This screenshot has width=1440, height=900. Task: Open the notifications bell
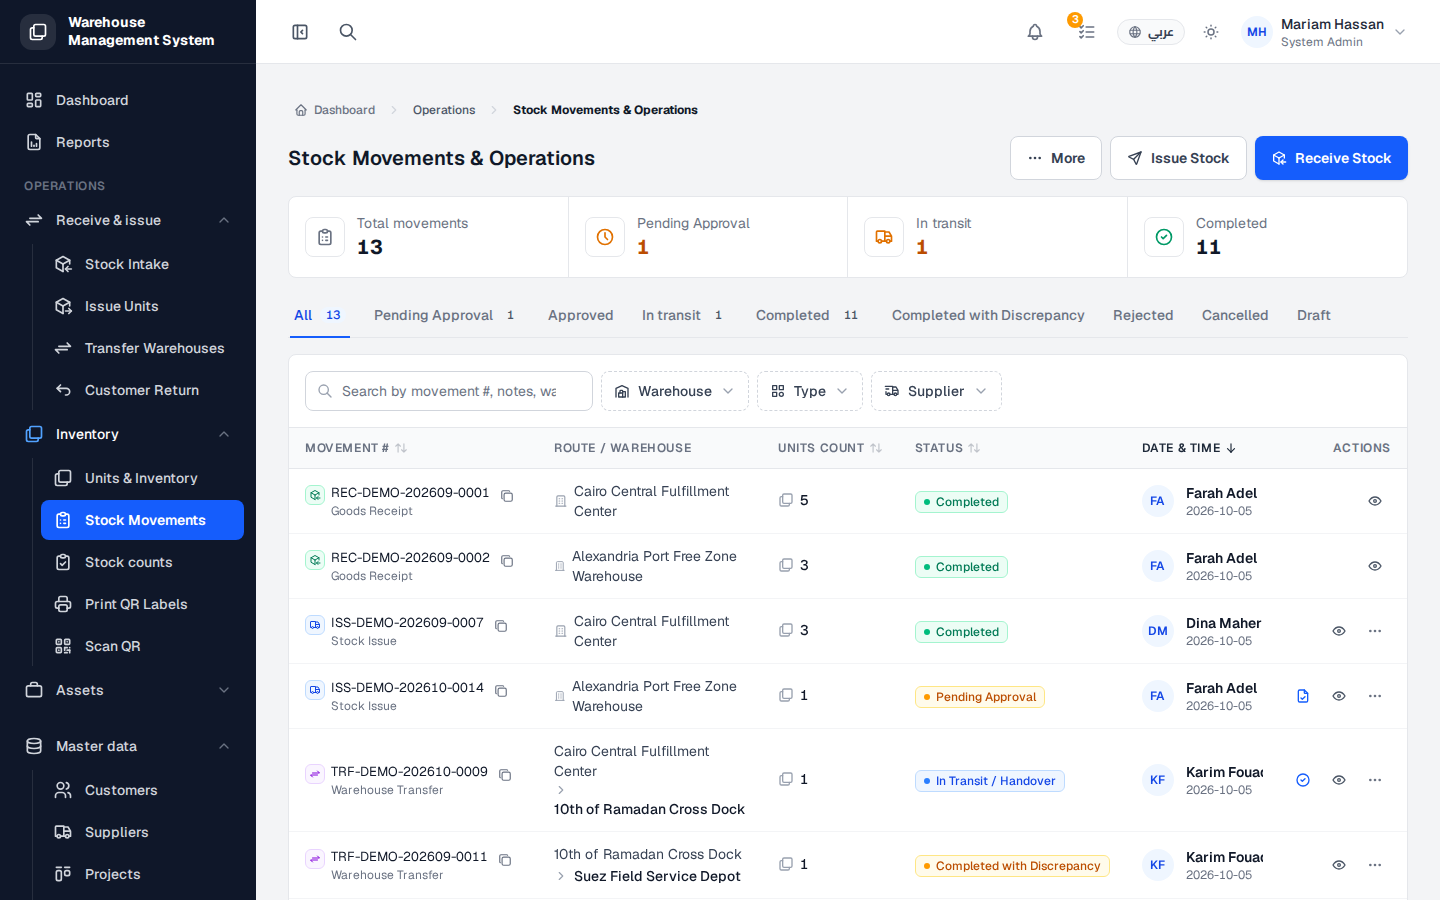click(1035, 32)
